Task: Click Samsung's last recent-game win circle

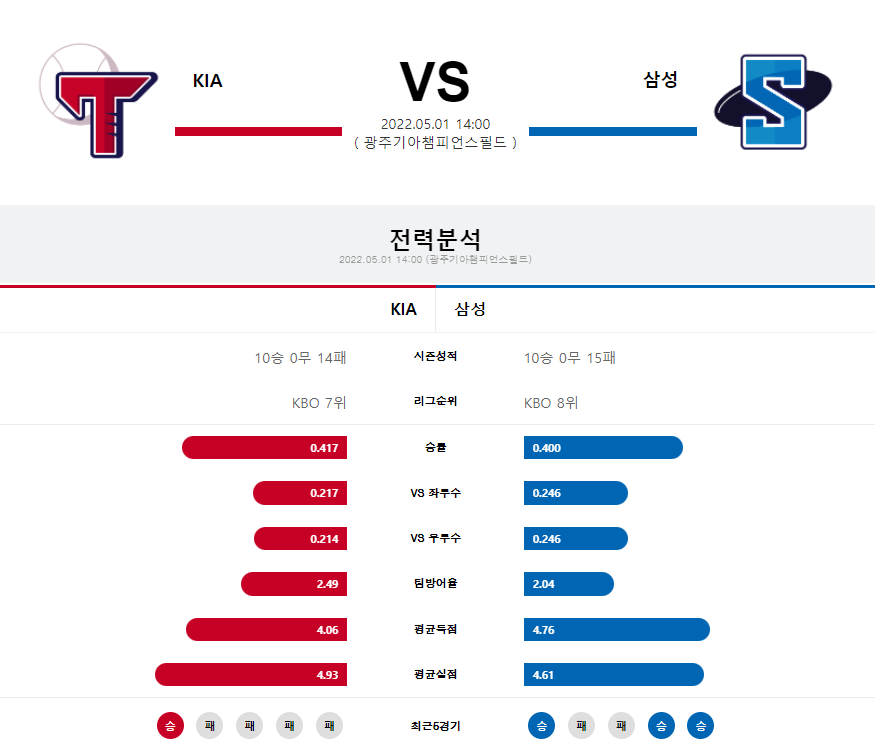Action: 700,726
